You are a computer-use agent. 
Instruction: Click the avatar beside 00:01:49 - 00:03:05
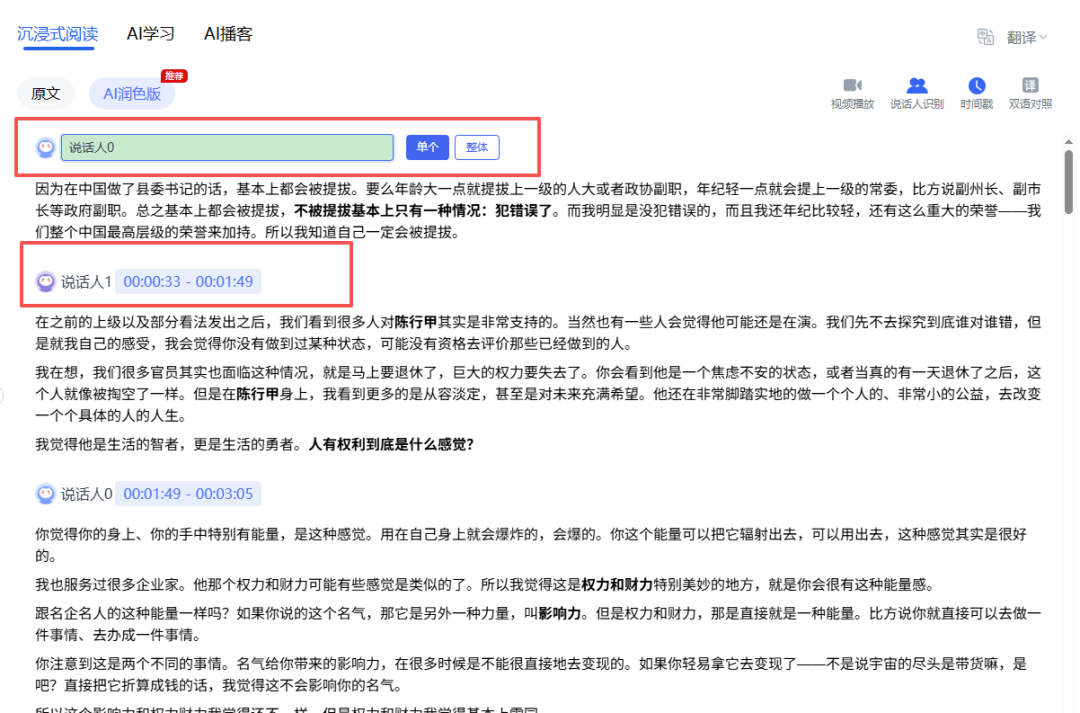[45, 494]
